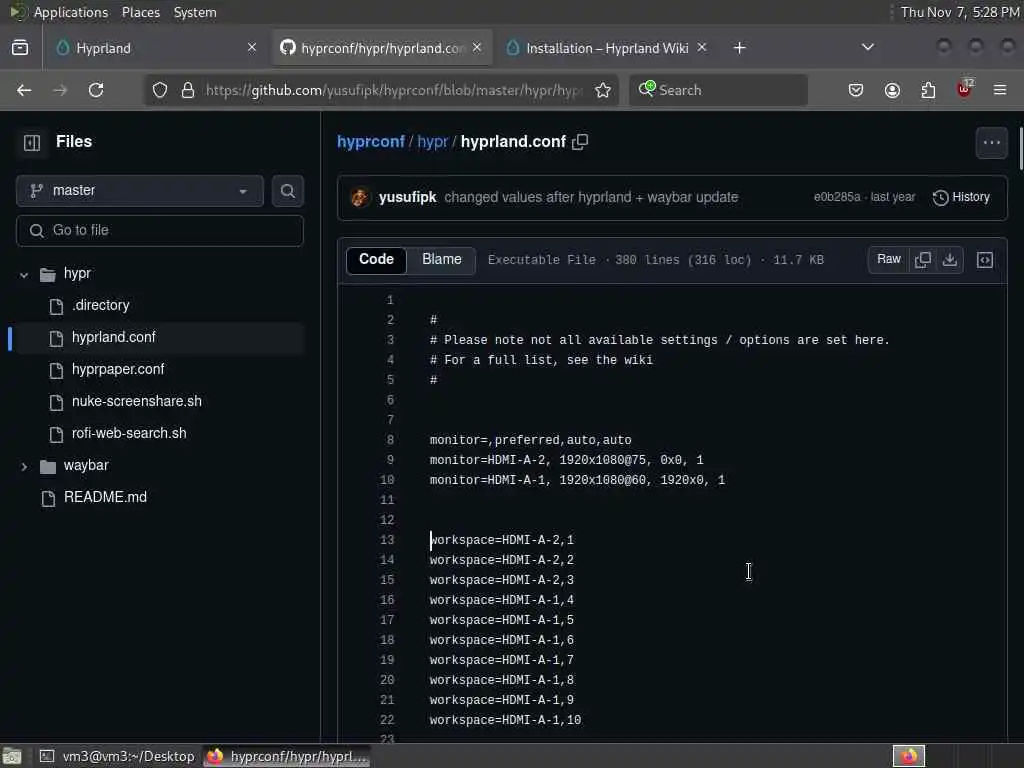Copy file path icon next to hyprland.conf

pos(580,142)
